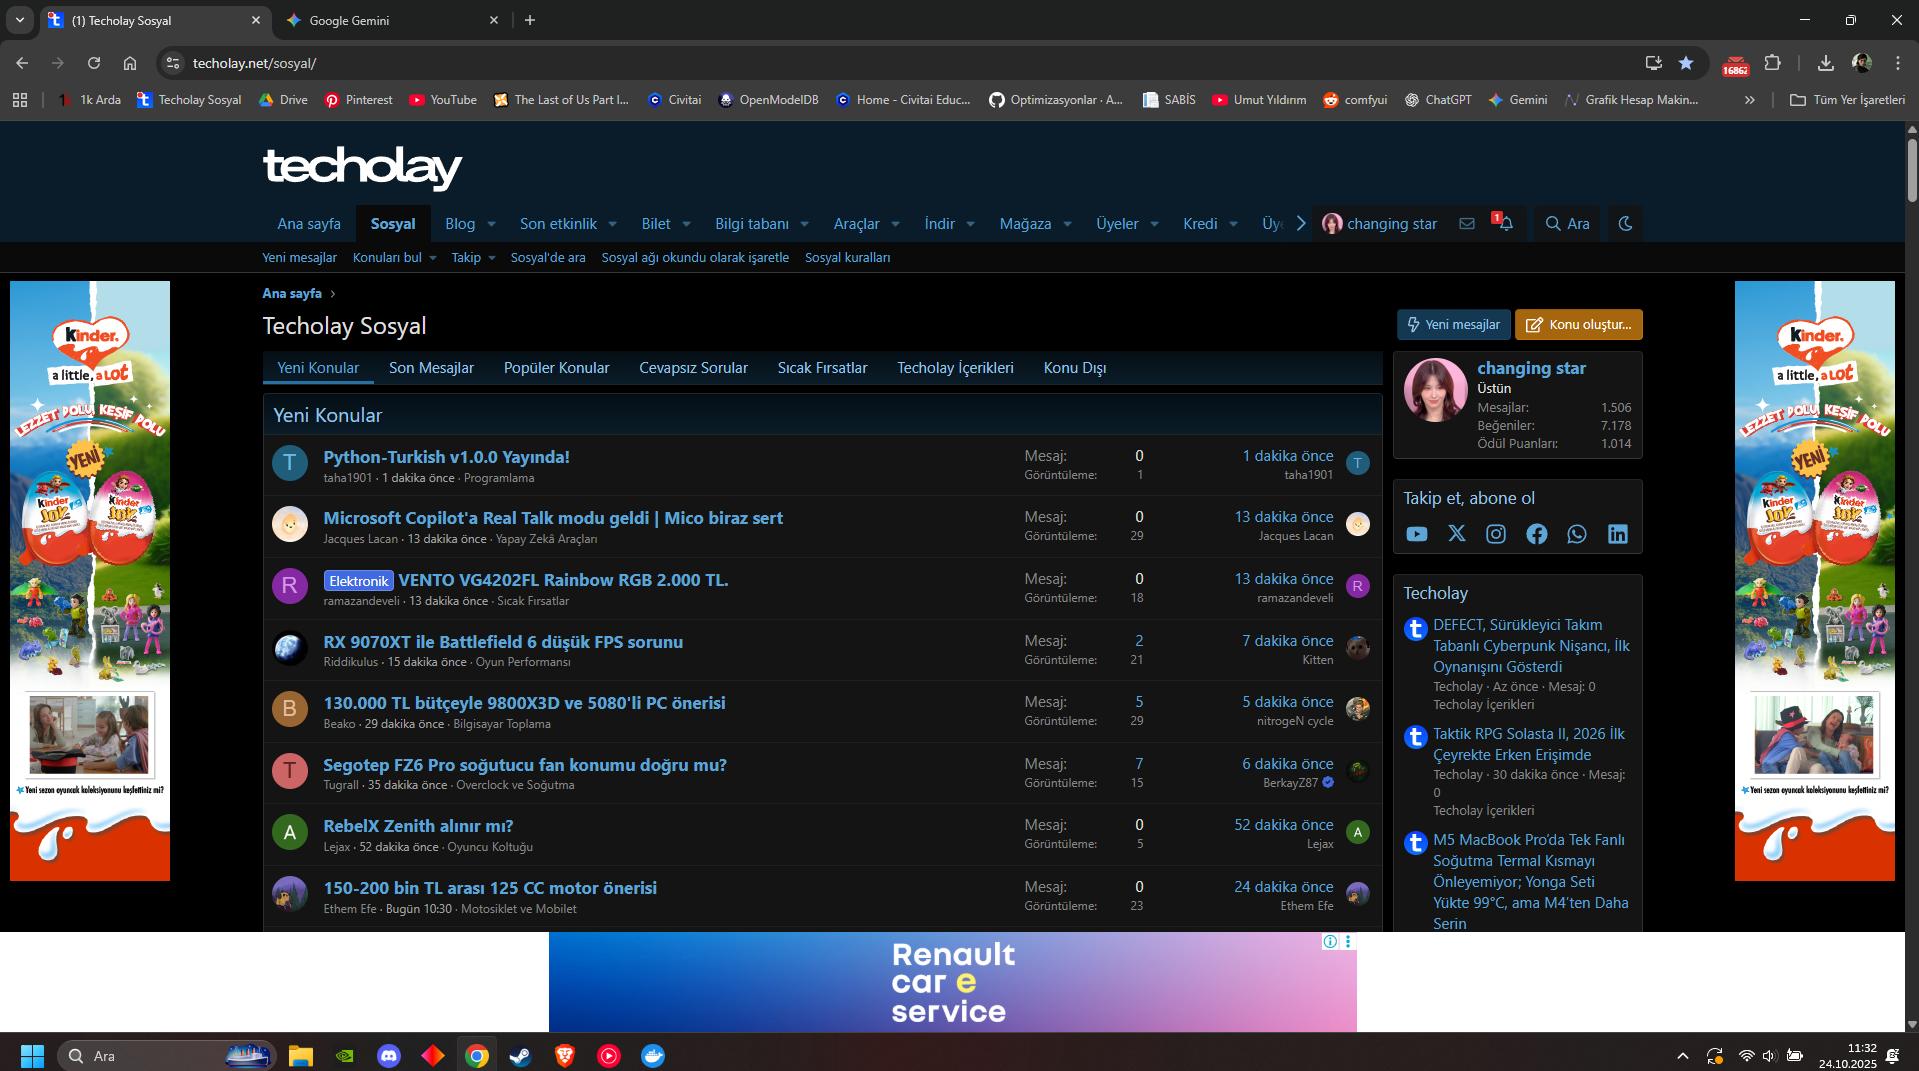Open Discord from the taskbar
Viewport: 1919px width, 1071px height.
[389, 1056]
